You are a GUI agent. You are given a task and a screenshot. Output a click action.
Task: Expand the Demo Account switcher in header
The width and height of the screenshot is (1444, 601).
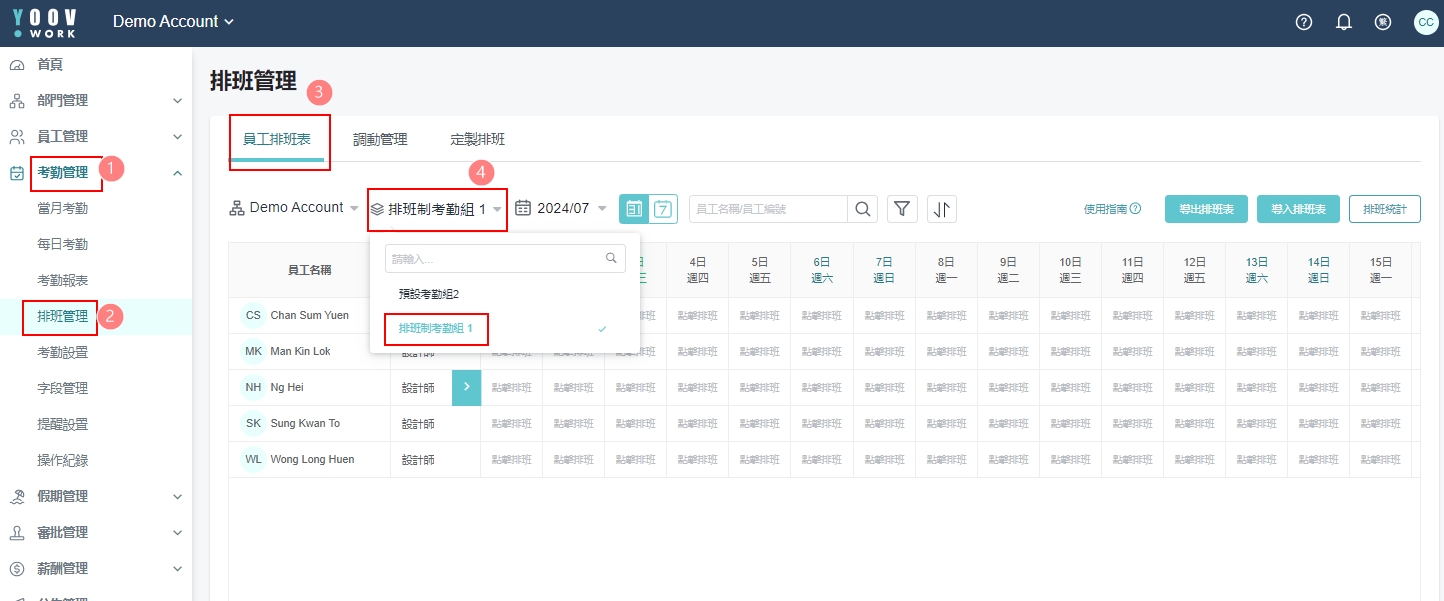coord(173,22)
